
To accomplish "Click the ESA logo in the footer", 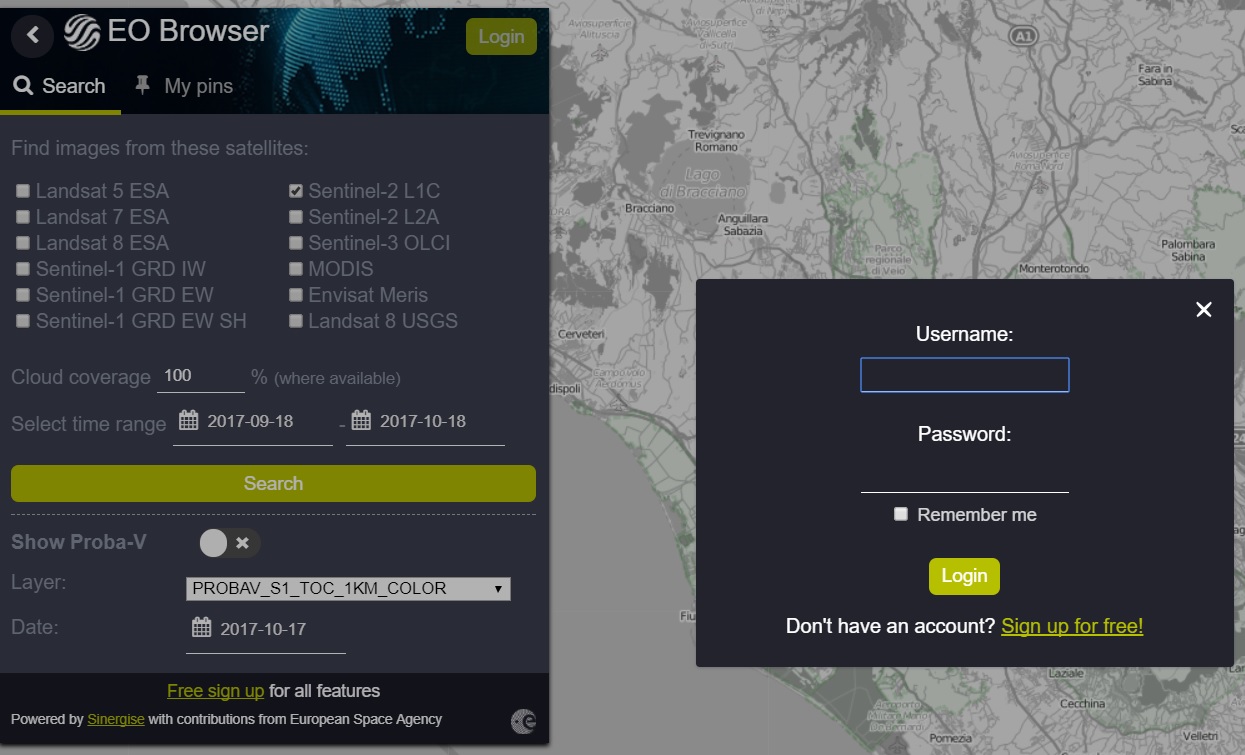I will click(523, 721).
